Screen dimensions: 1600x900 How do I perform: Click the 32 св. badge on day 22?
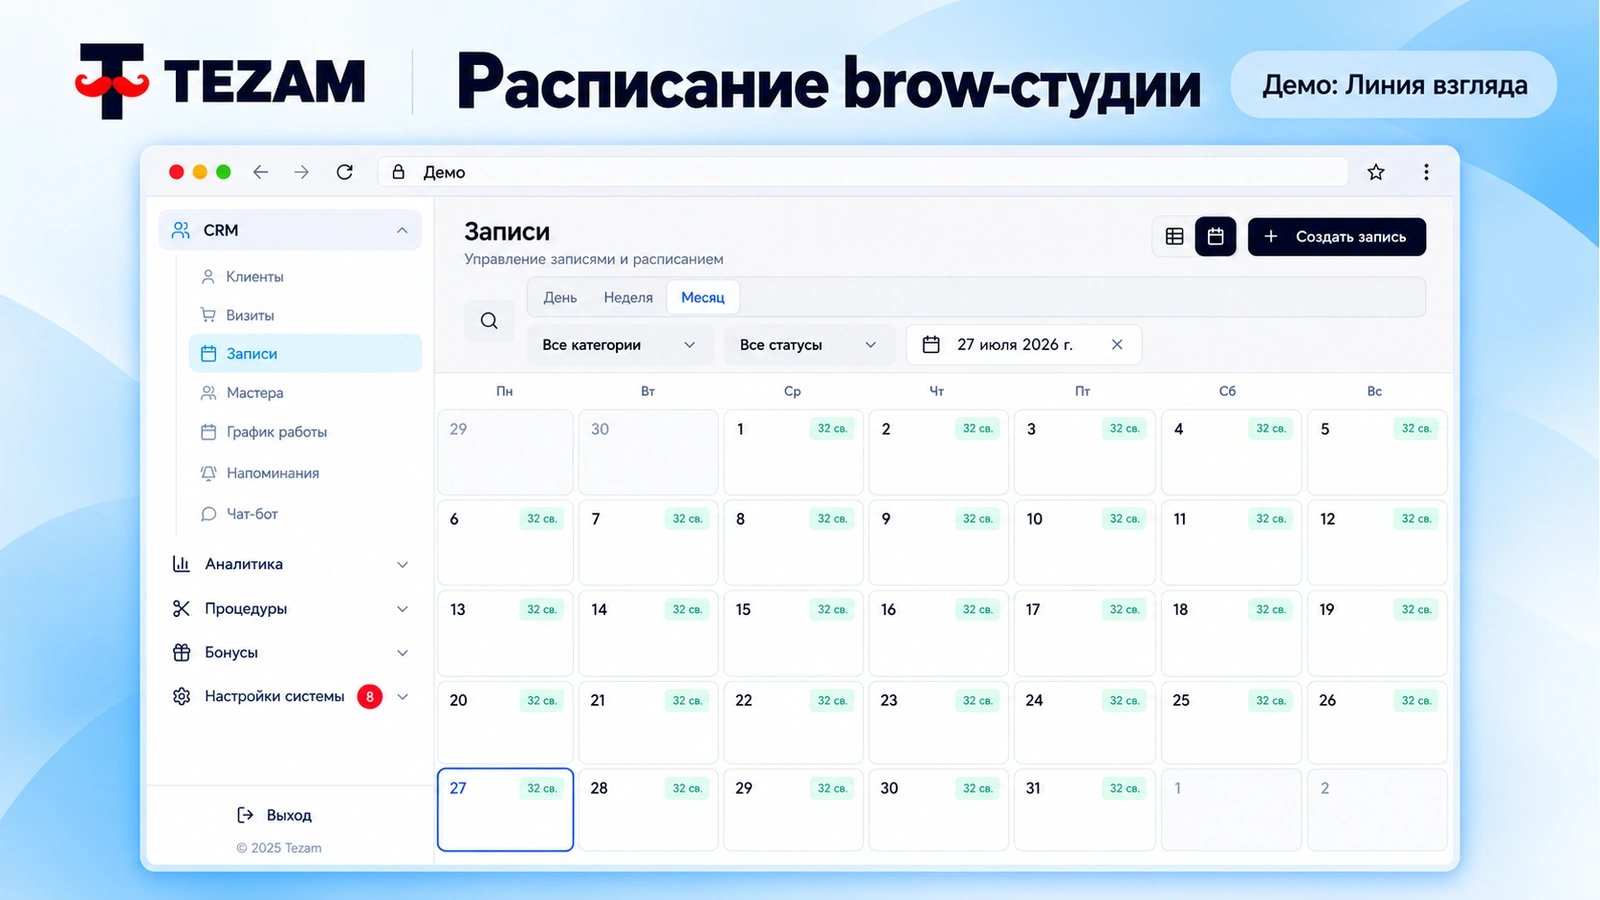[x=832, y=701]
